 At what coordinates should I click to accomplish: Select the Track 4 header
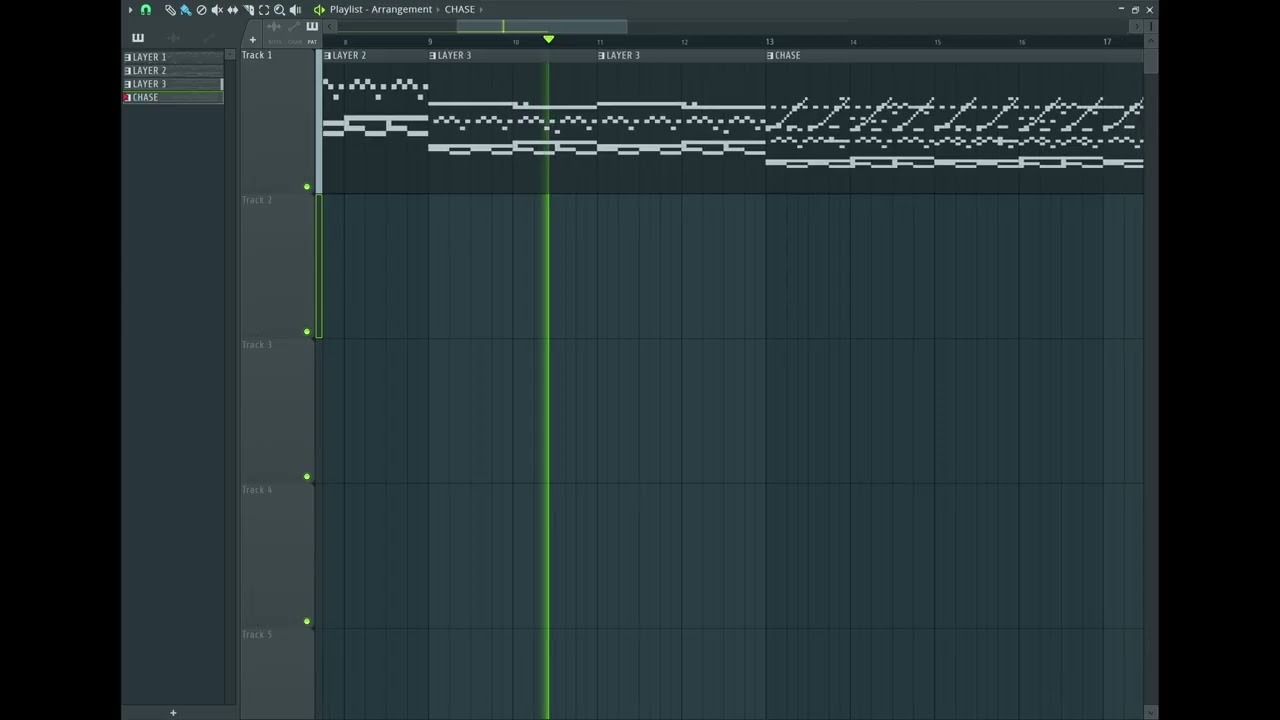pos(277,556)
